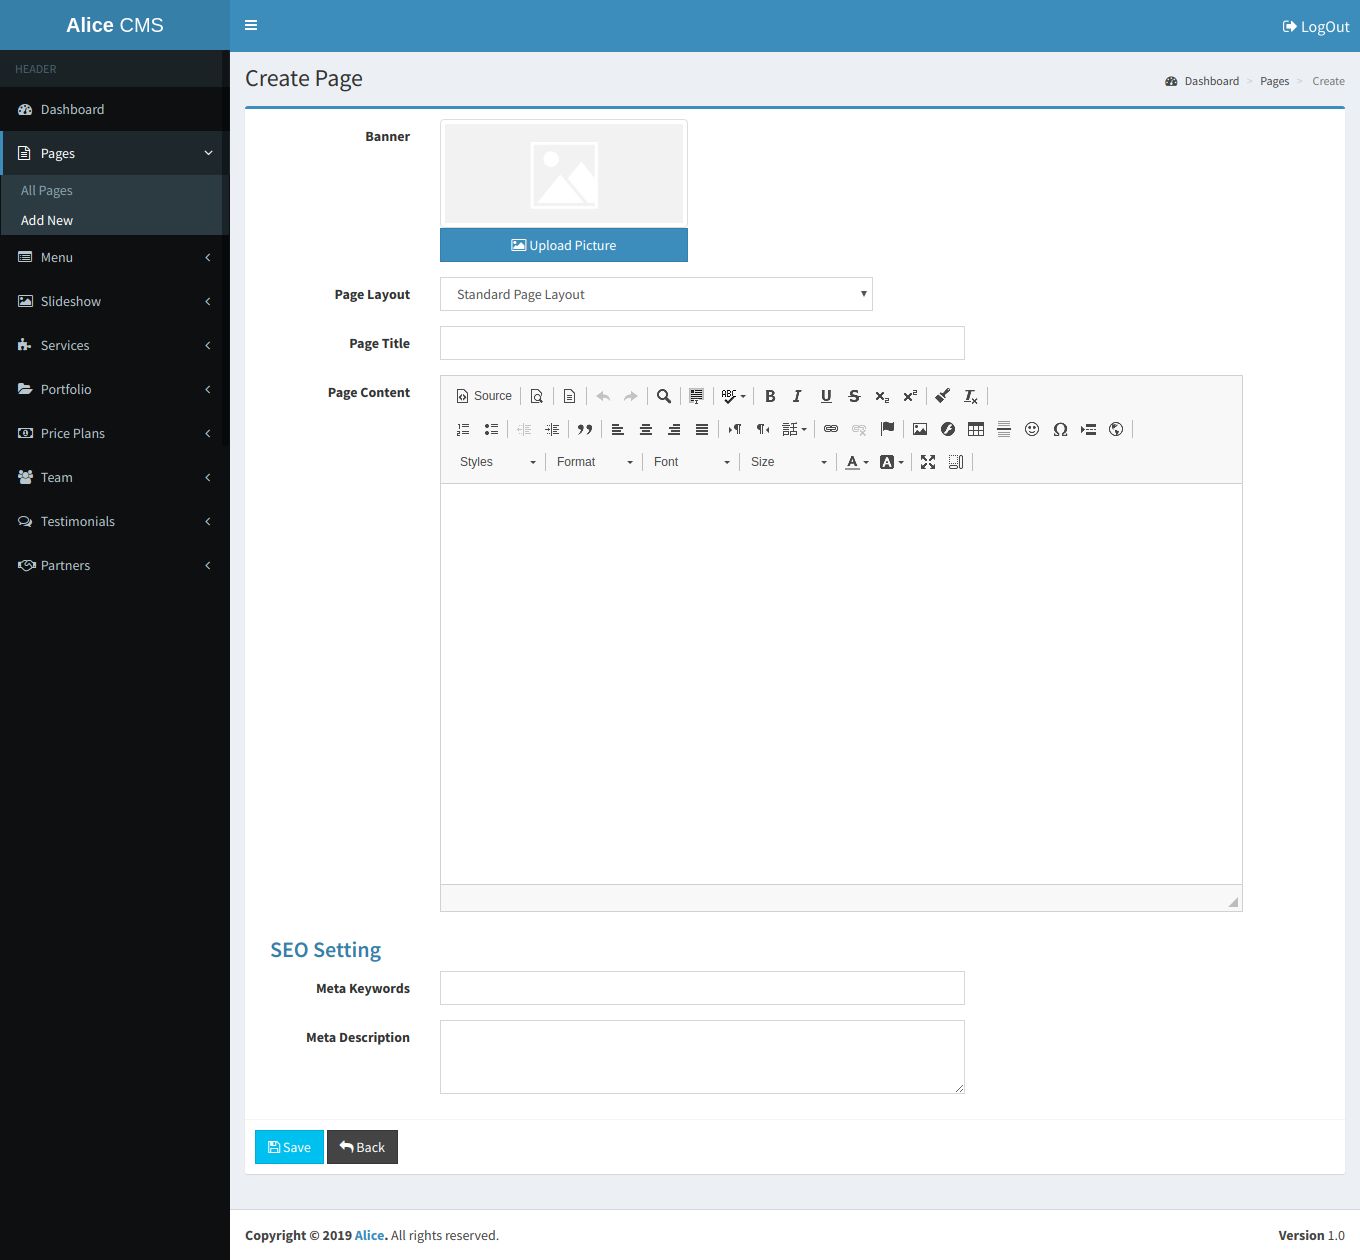
Task: Toggle italic formatting
Action: [798, 396]
